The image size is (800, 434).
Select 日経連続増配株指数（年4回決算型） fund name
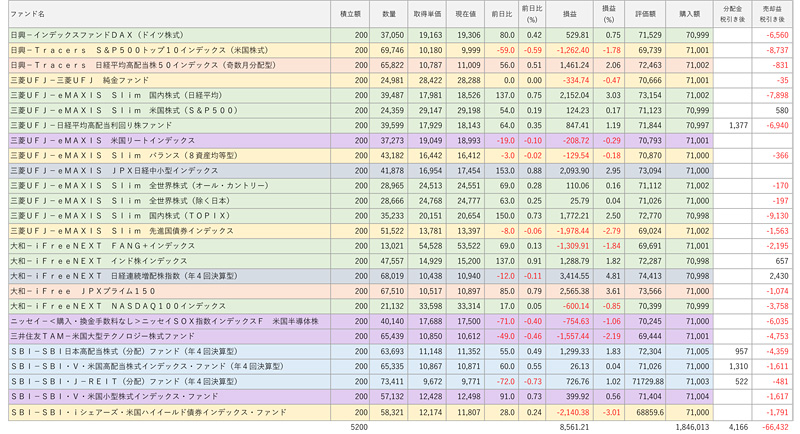point(124,276)
